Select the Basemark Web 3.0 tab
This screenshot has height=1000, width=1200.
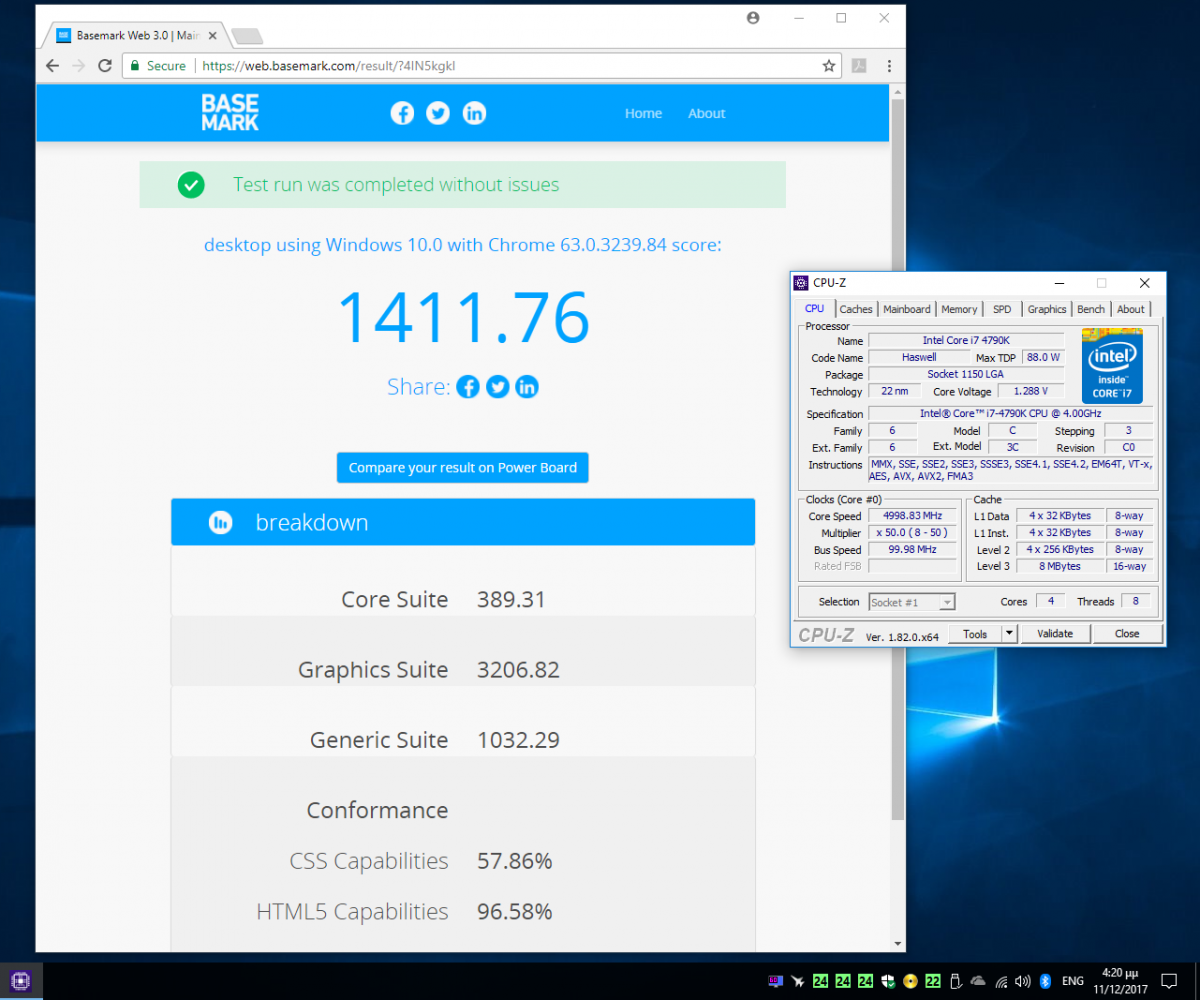pos(136,36)
